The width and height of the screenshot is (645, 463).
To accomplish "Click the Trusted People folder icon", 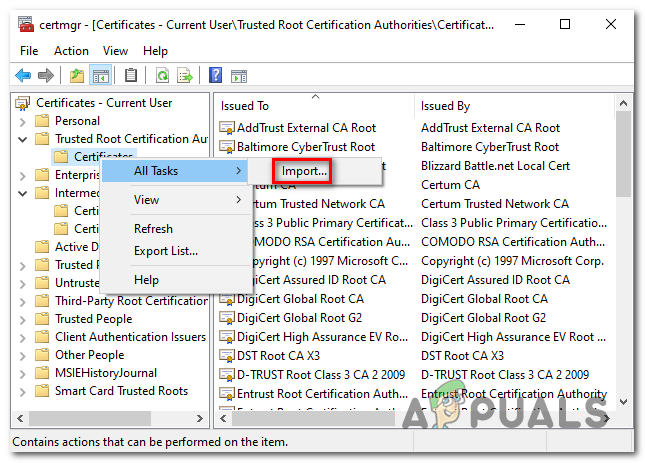I will click(42, 319).
